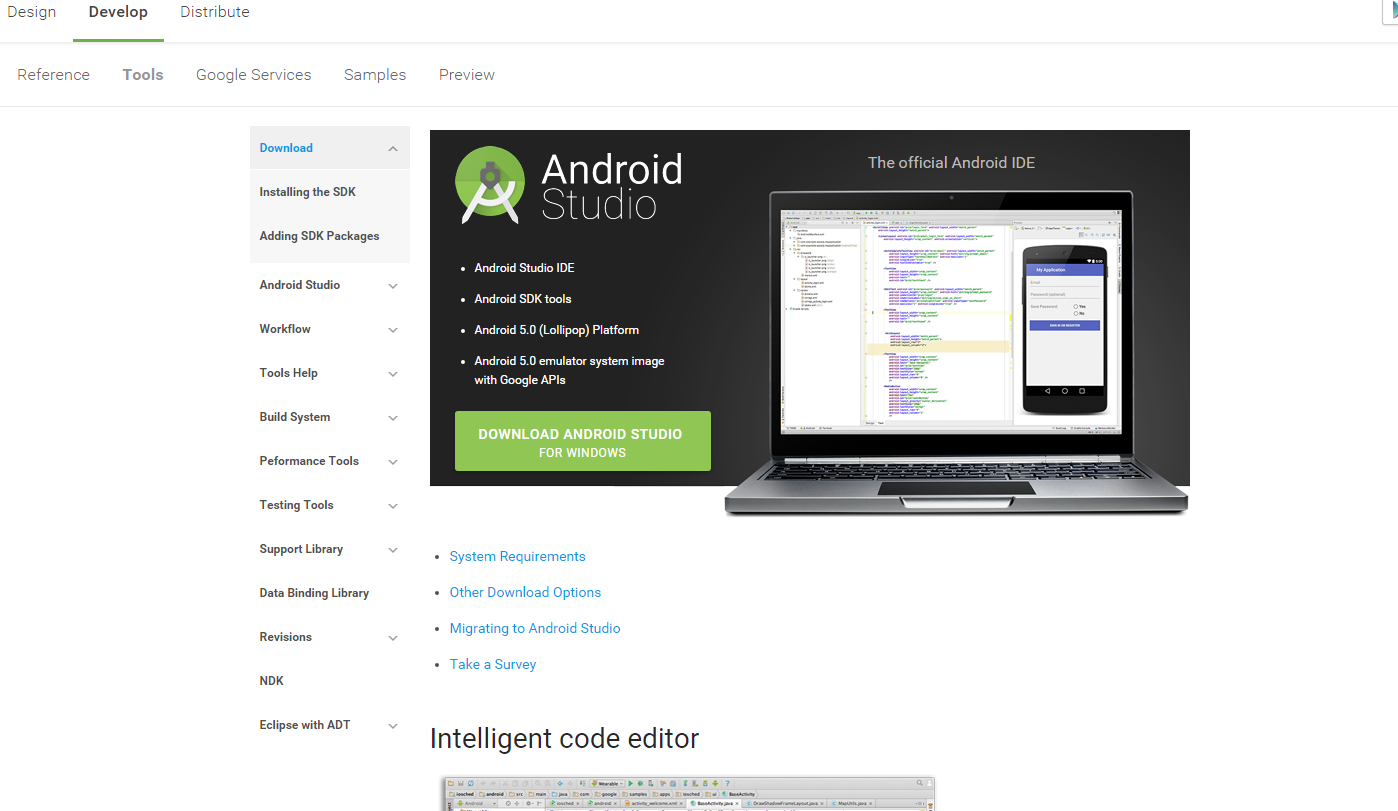Click 'The official Android IDE' text
The width and height of the screenshot is (1398, 811).
(x=951, y=162)
